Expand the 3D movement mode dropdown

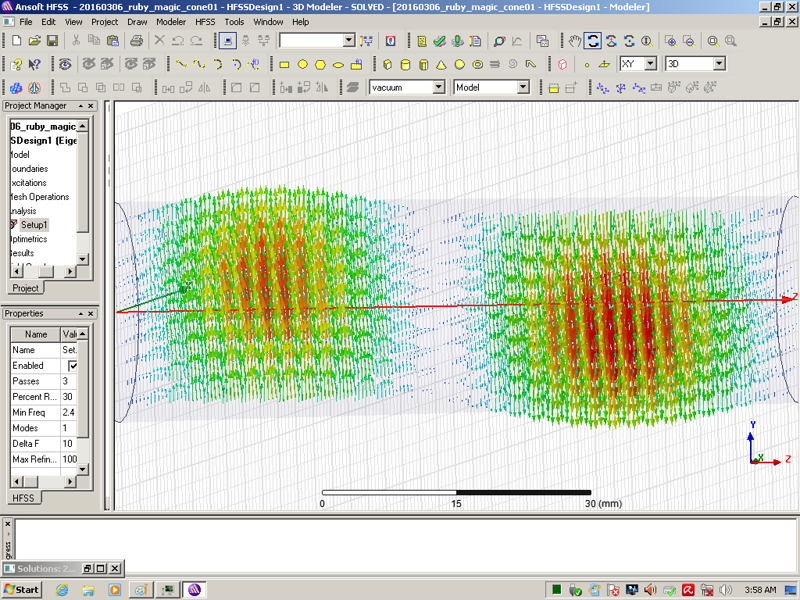click(x=718, y=64)
